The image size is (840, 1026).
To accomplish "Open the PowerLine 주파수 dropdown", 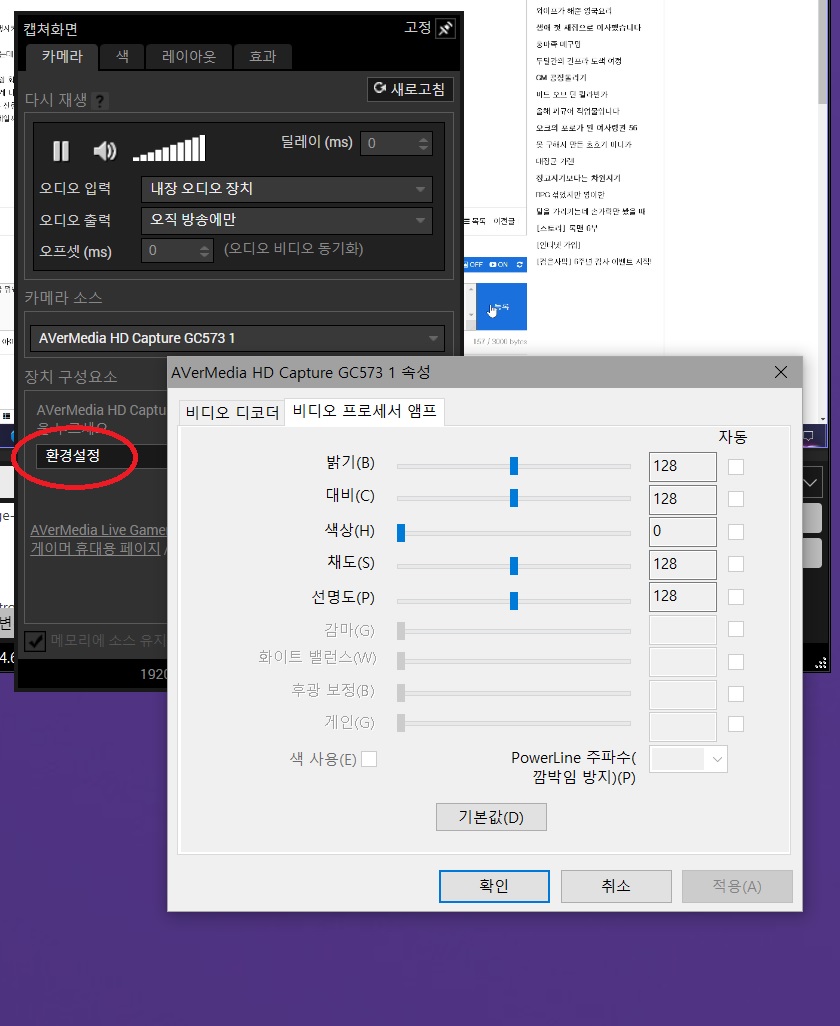I will (x=688, y=759).
